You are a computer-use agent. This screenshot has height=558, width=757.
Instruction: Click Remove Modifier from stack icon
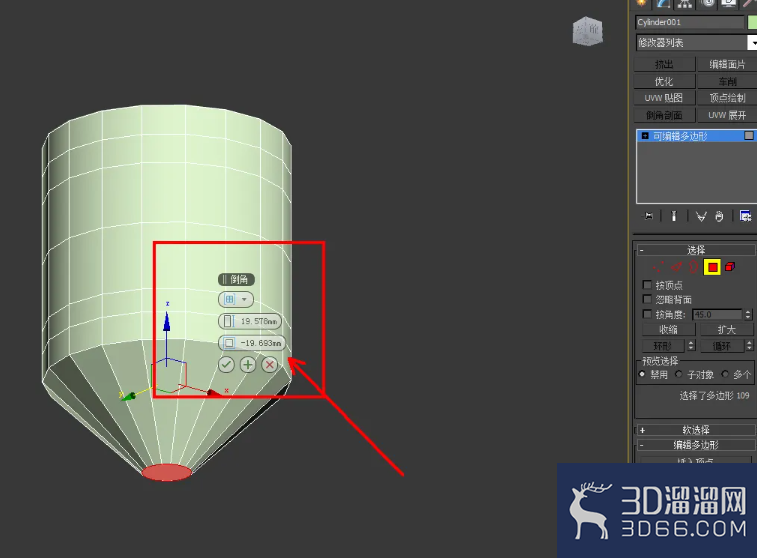point(719,216)
